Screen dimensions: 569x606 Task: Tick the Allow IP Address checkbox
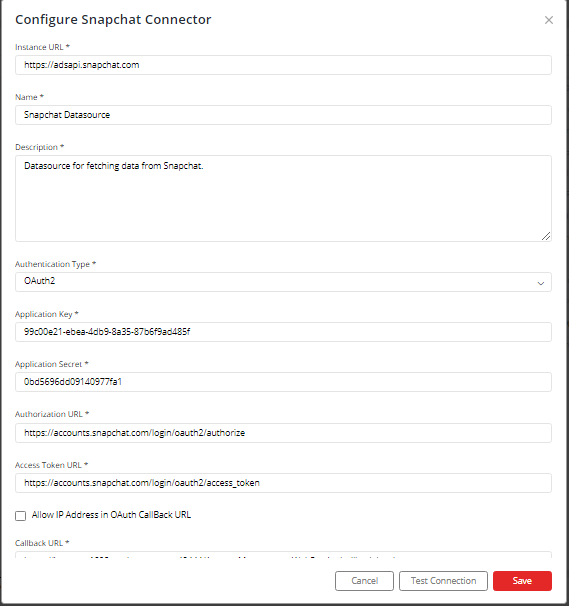coord(20,516)
